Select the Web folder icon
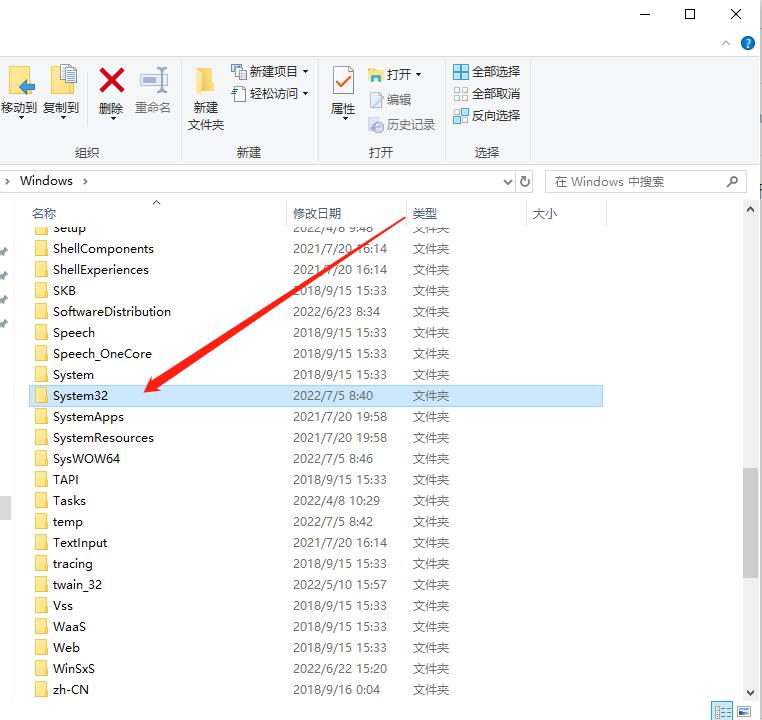The height and width of the screenshot is (720, 762). [41, 648]
